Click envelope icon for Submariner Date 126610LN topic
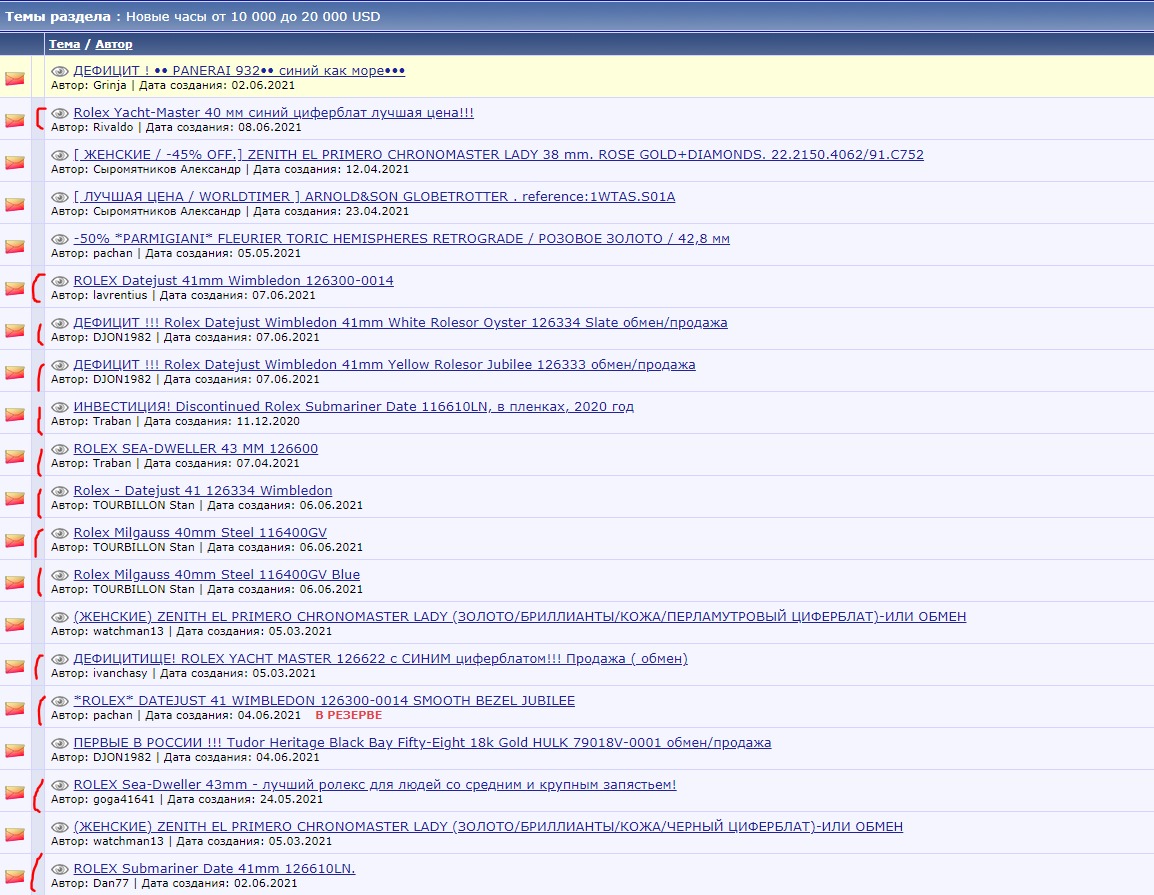The height and width of the screenshot is (895, 1154). 15,875
